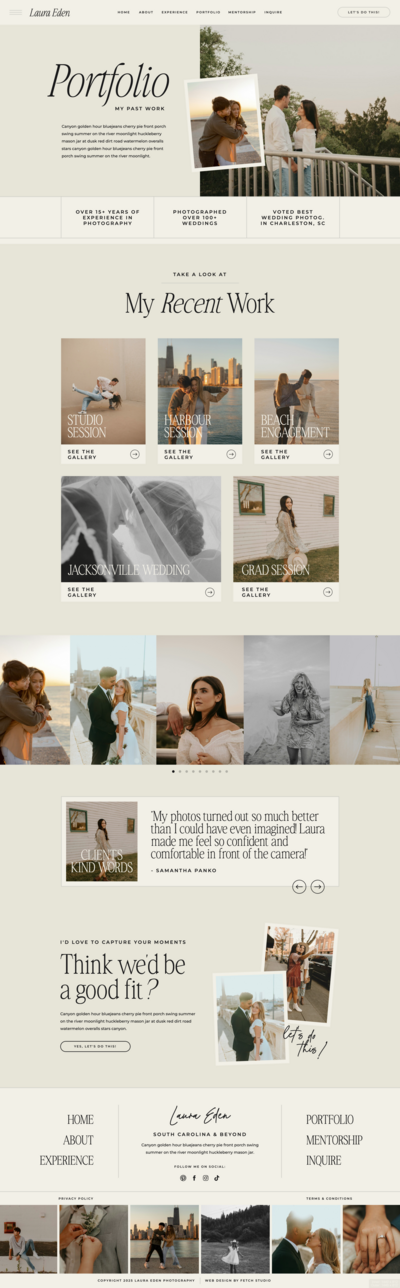Open the TikTok social icon
The image size is (400, 1288).
tap(217, 1178)
